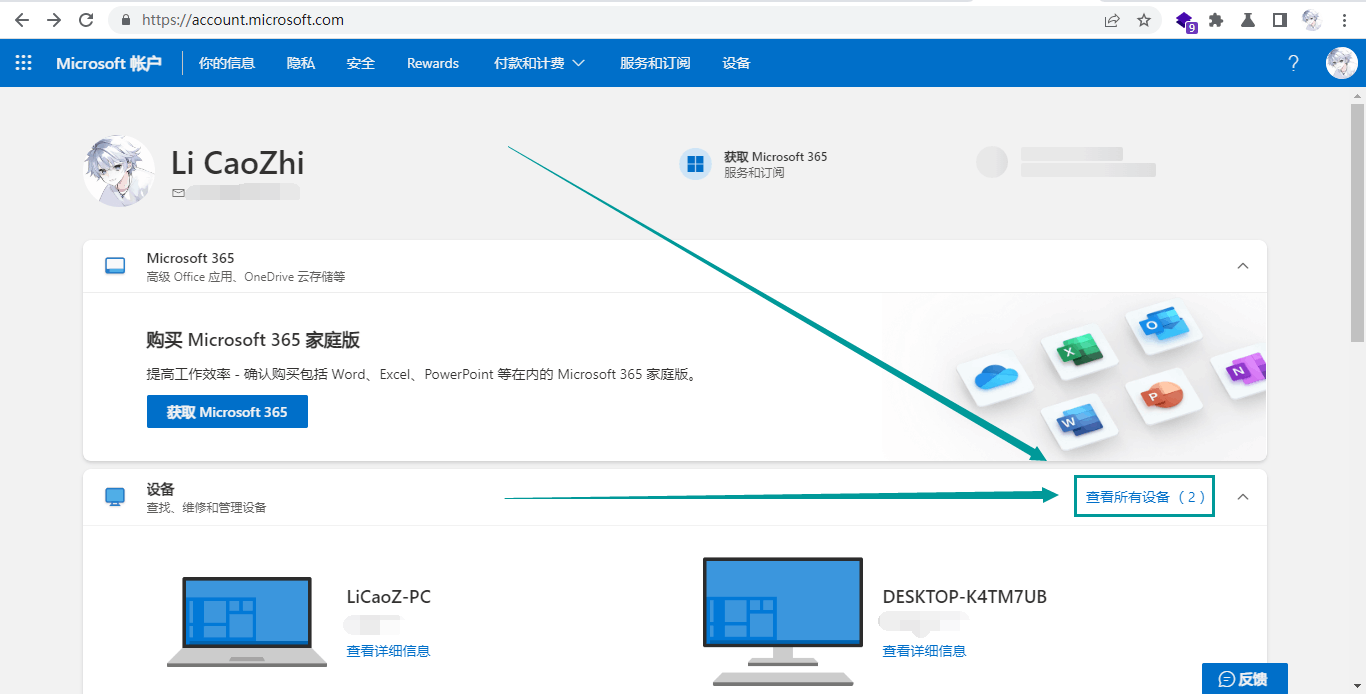
Task: Open the purple extension with badge 9
Action: (1185, 21)
